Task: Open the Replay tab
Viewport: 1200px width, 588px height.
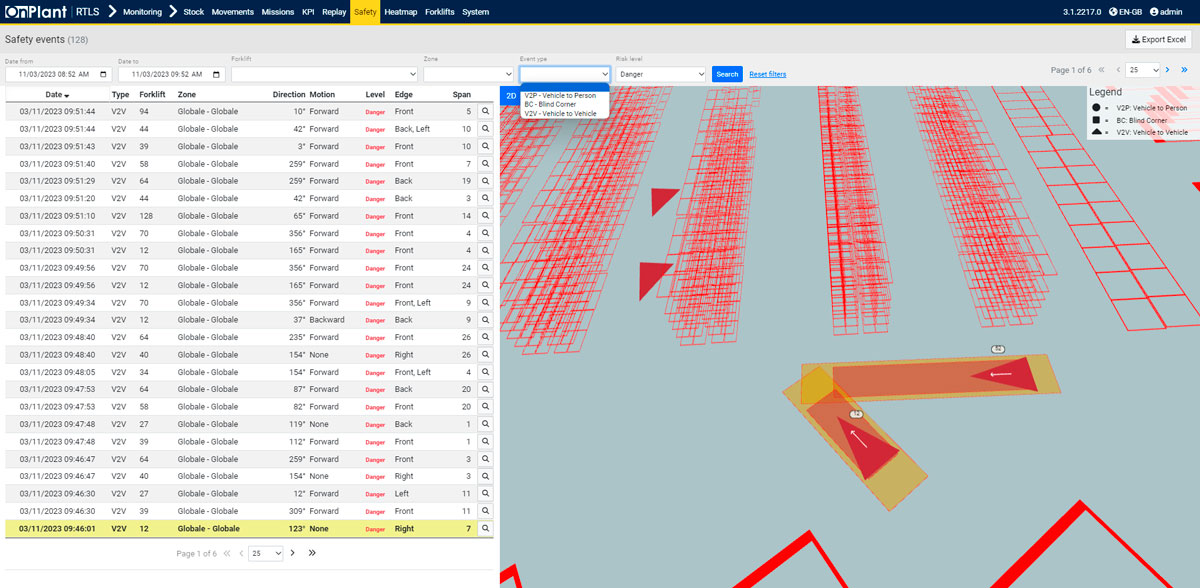Action: pyautogui.click(x=333, y=12)
